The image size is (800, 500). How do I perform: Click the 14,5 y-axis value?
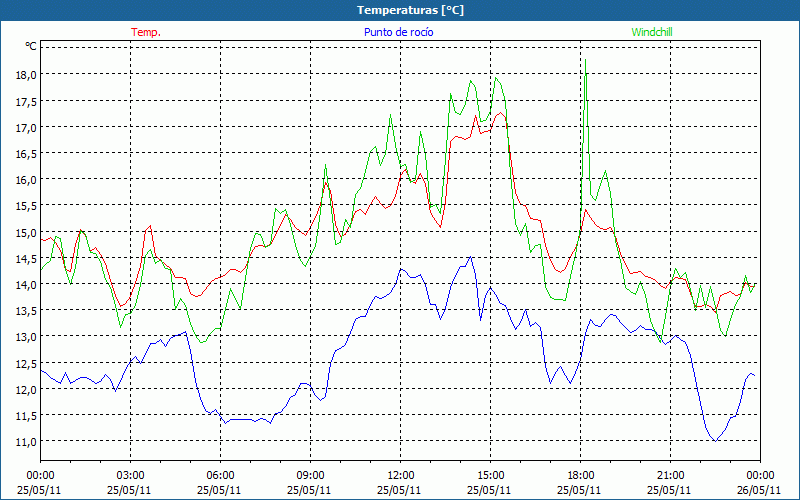pos(27,258)
